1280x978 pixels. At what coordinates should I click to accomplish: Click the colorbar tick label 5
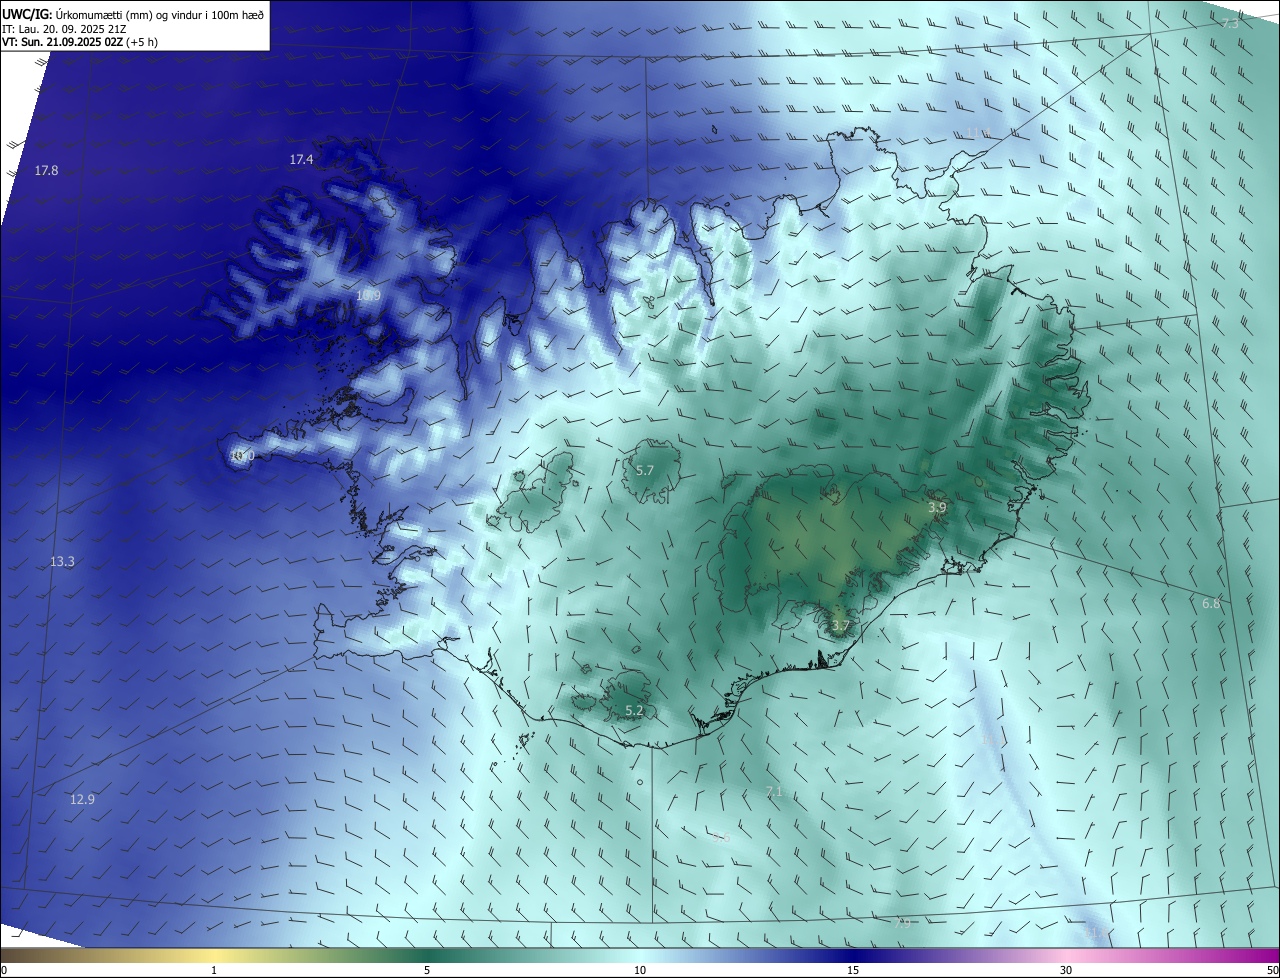tap(427, 970)
